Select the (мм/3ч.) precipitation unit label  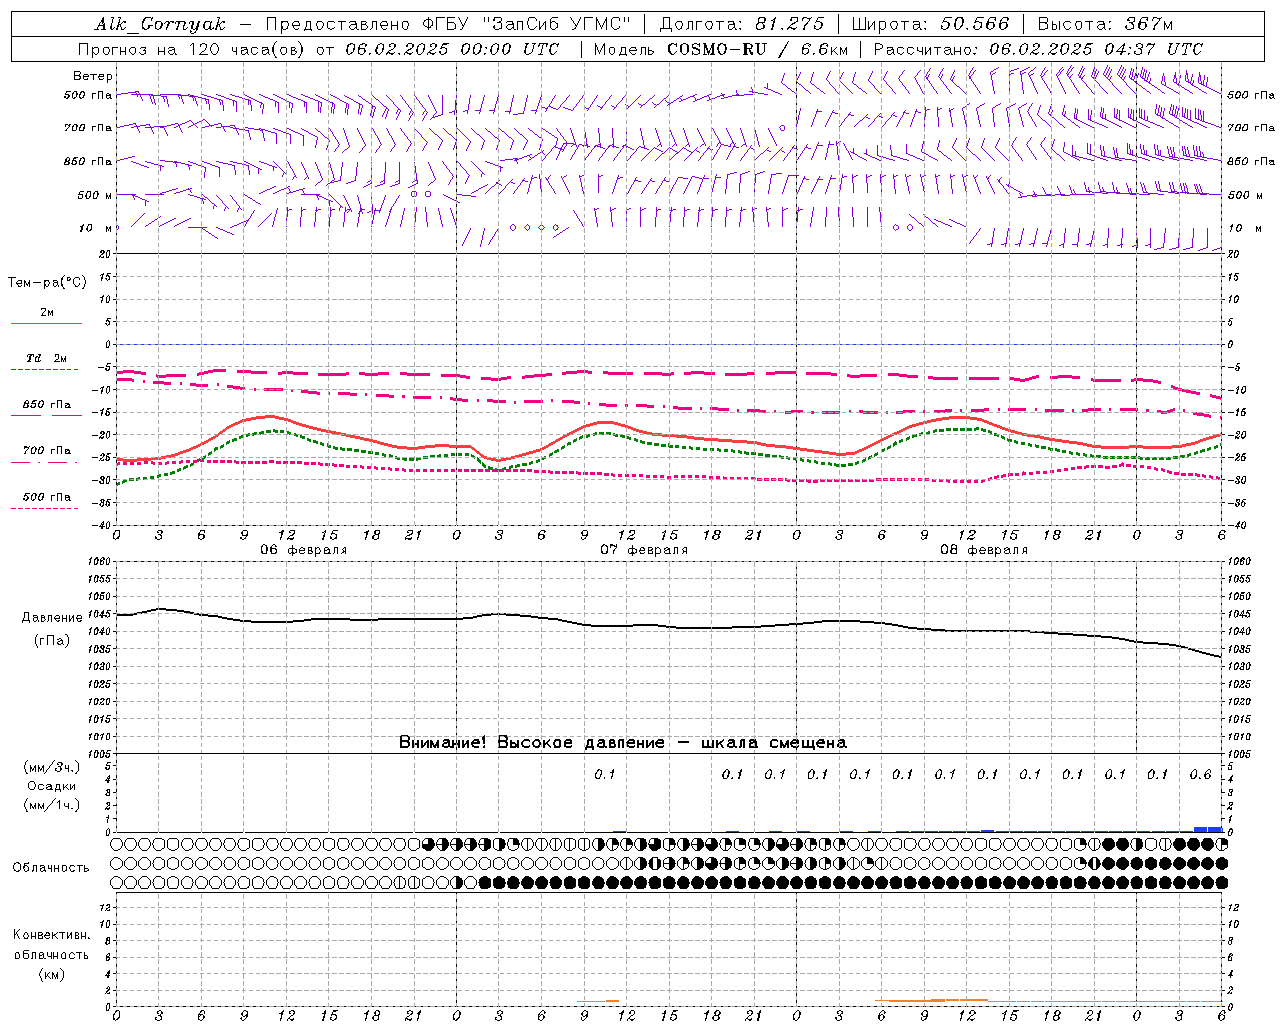pos(52,767)
